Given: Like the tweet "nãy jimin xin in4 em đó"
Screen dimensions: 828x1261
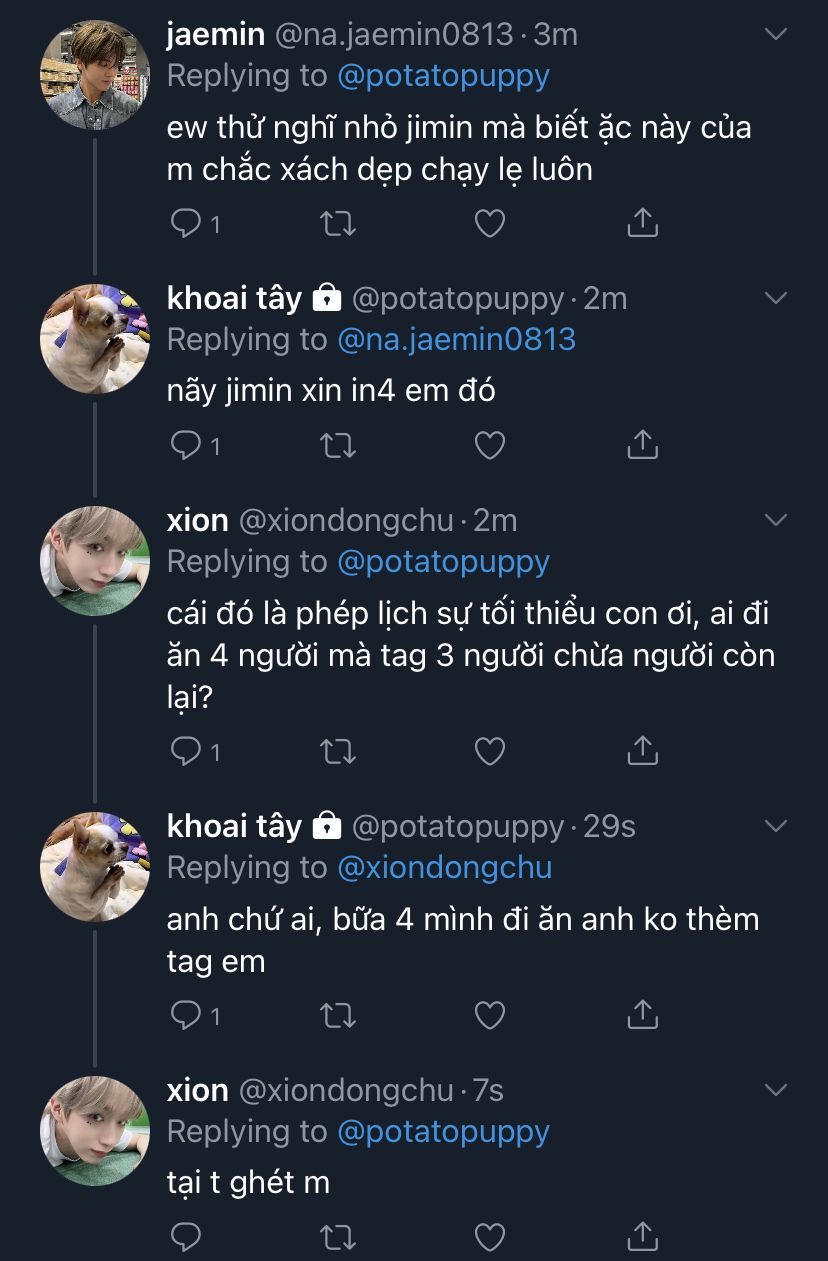Looking at the screenshot, I should point(489,445).
